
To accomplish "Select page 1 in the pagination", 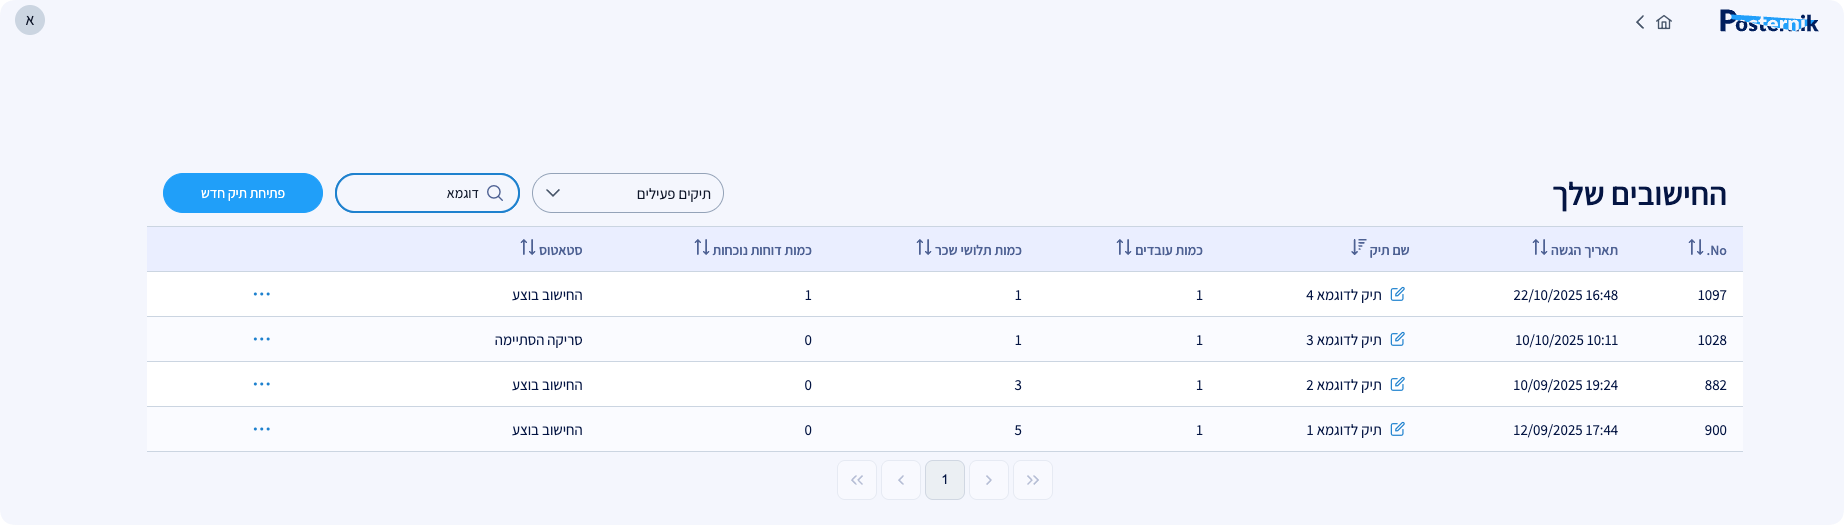I will [945, 480].
